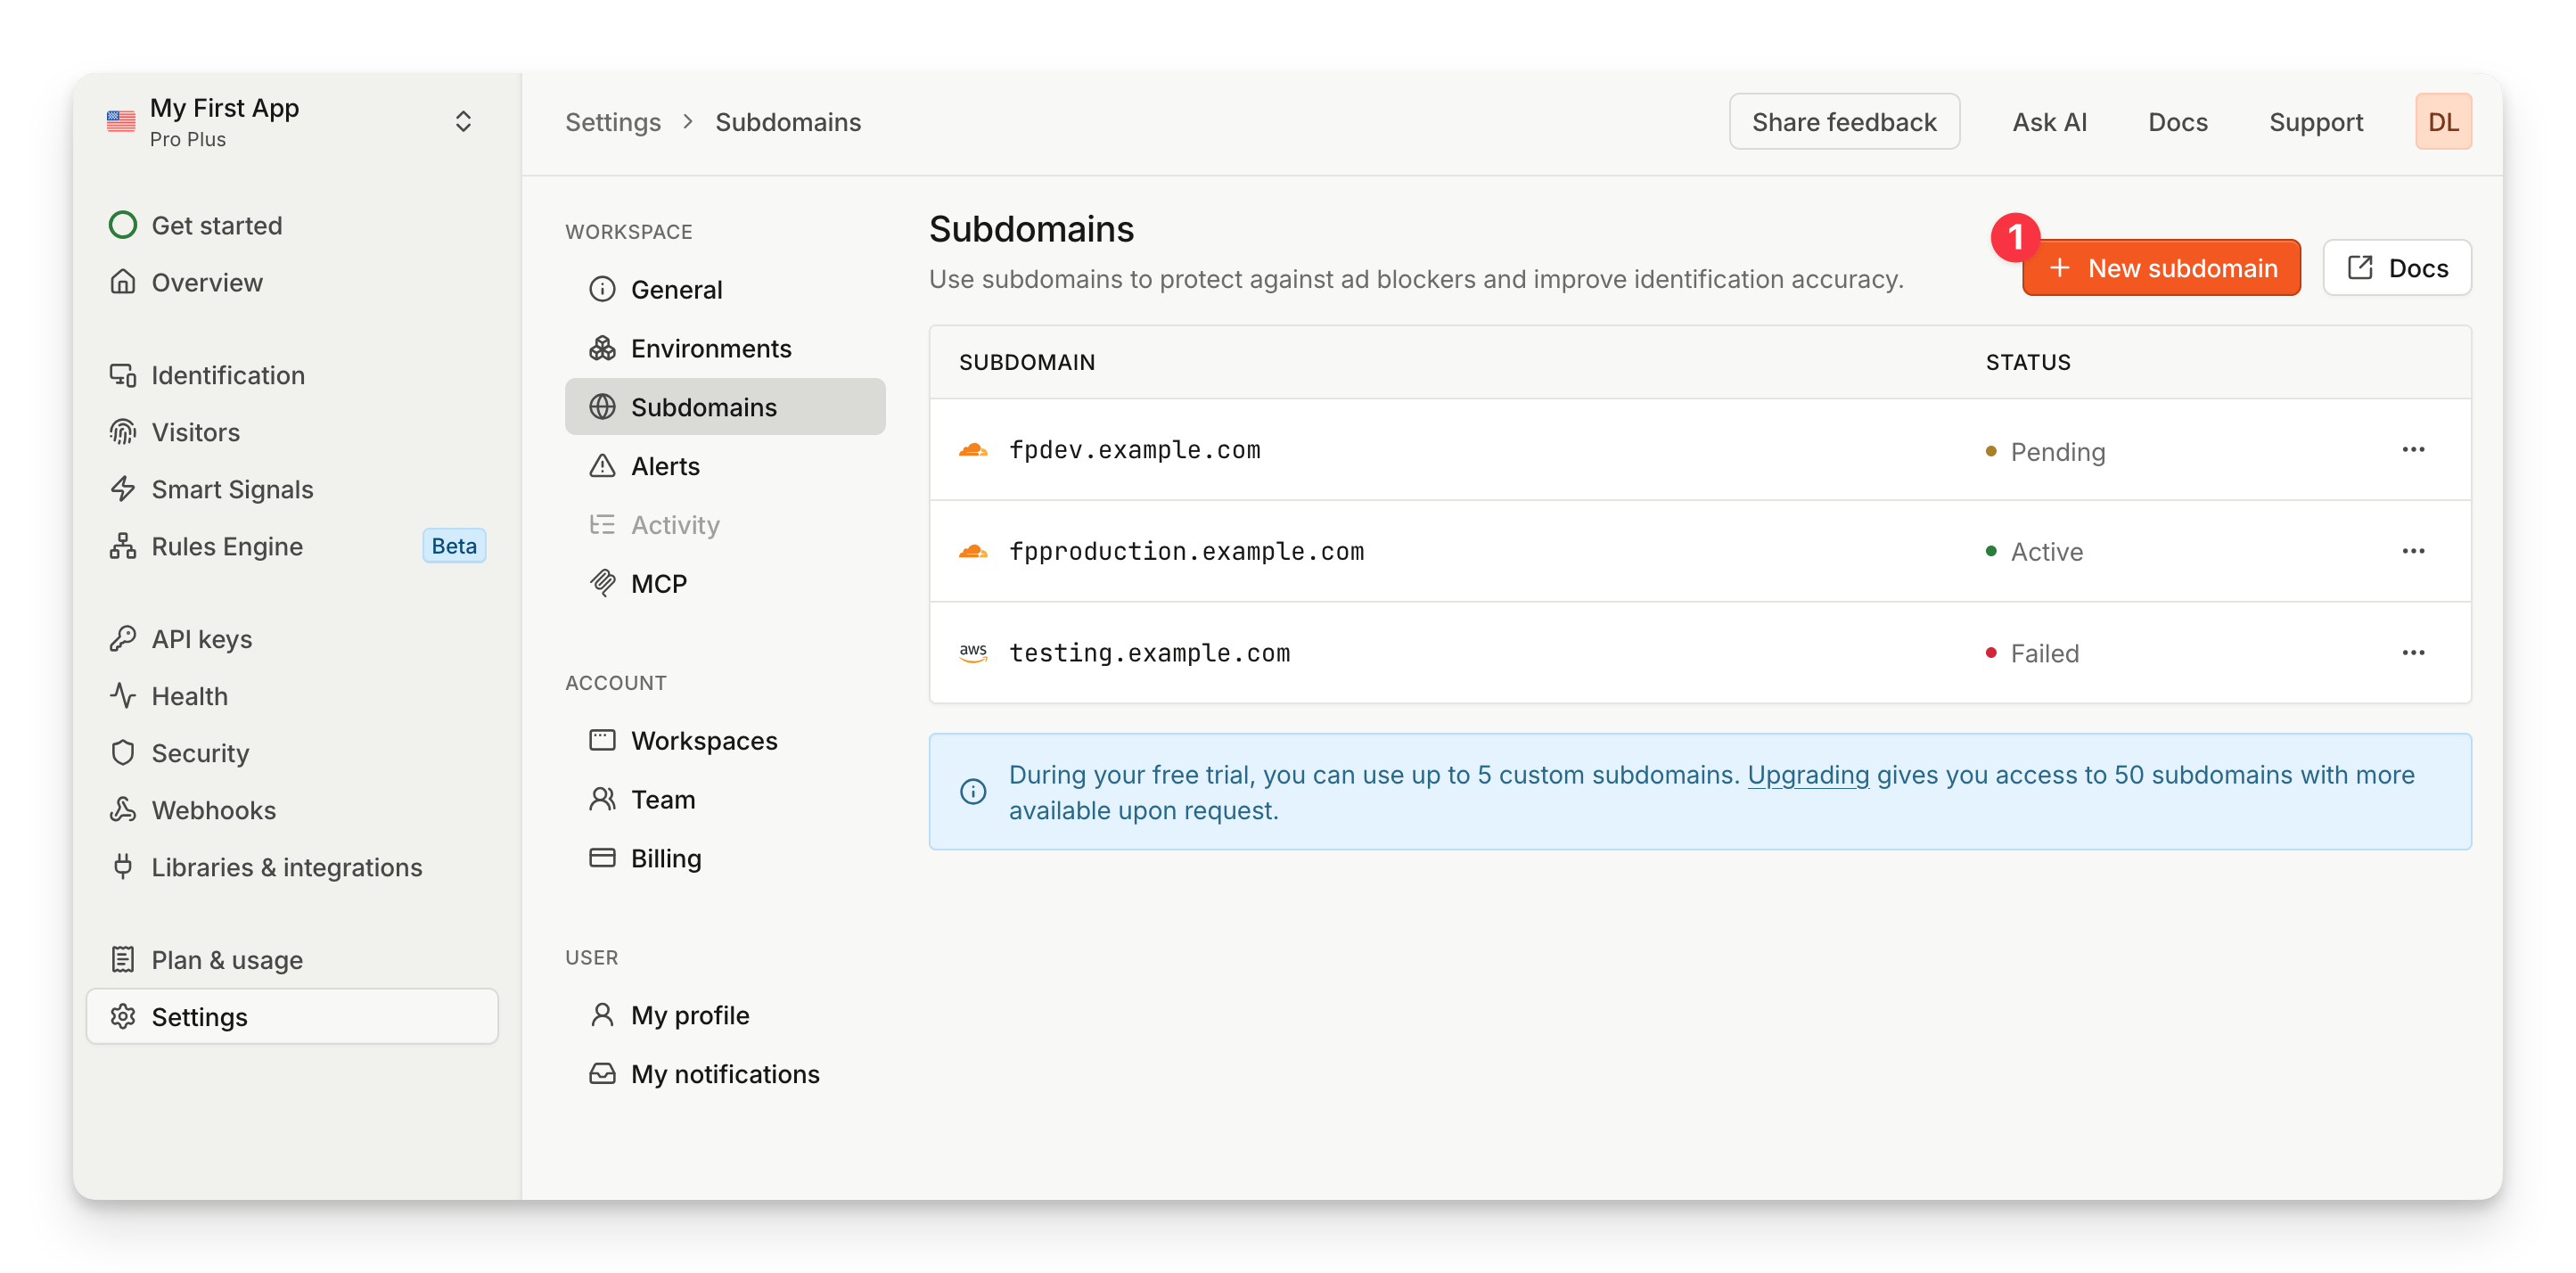Click the info icon in the trial banner
2576x1273 pixels.
(972, 792)
